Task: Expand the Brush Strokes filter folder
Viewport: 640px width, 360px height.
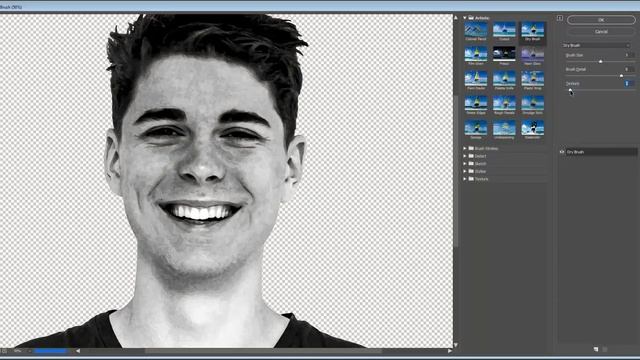Action: tap(464, 149)
